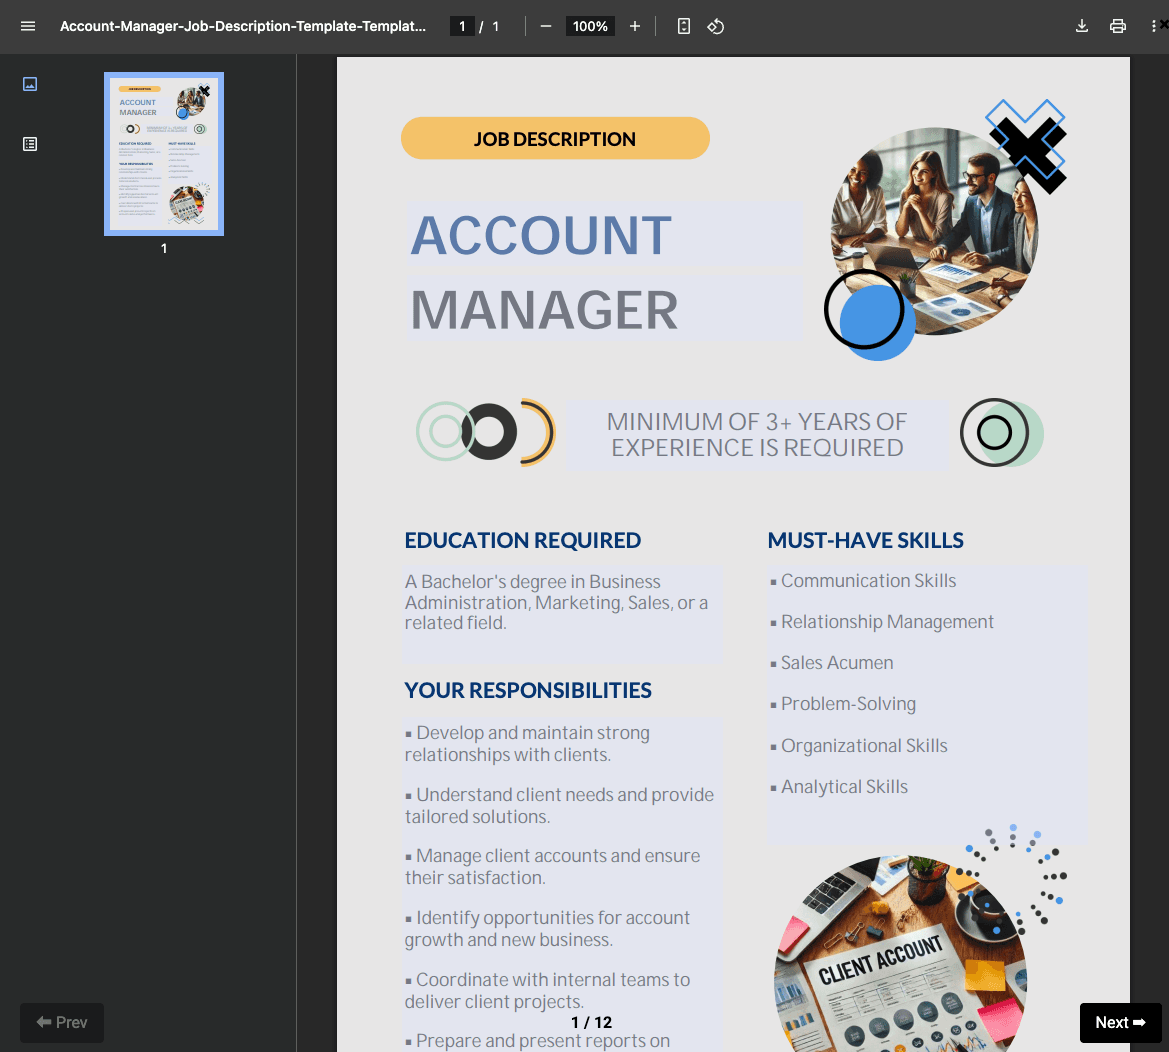This screenshot has height=1052, width=1169.
Task: Click the MUST-HAVE SKILLS heading
Action: (x=865, y=540)
